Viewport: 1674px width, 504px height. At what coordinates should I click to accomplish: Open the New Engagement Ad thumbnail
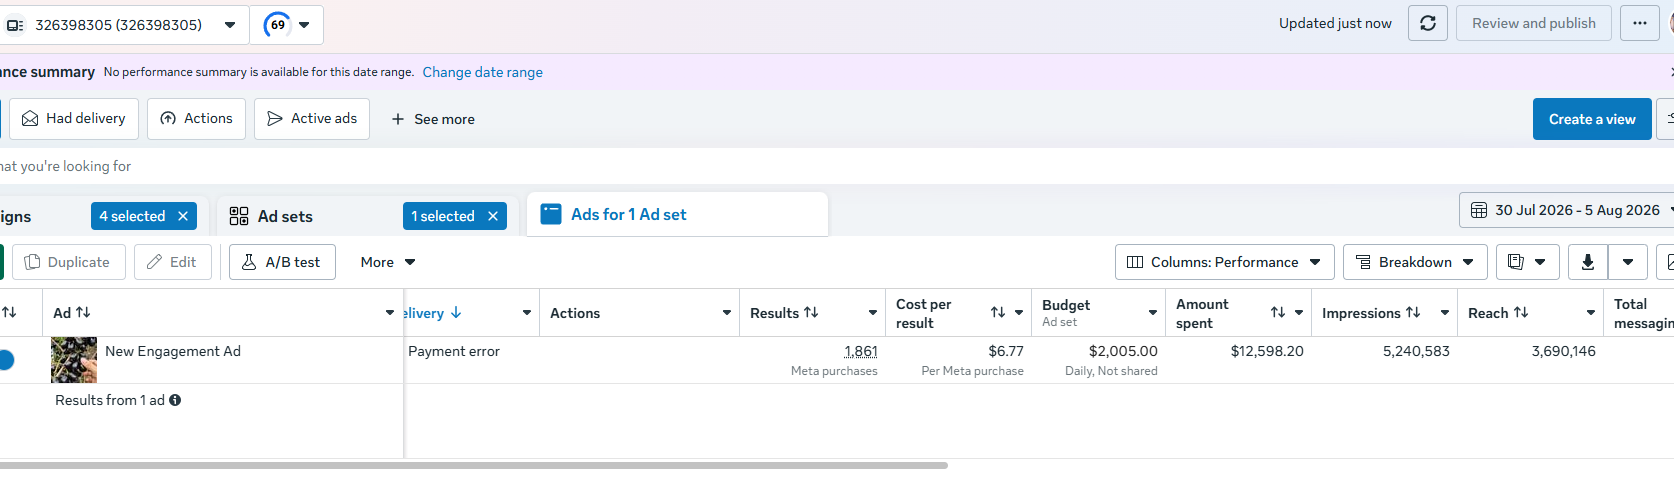(x=74, y=360)
